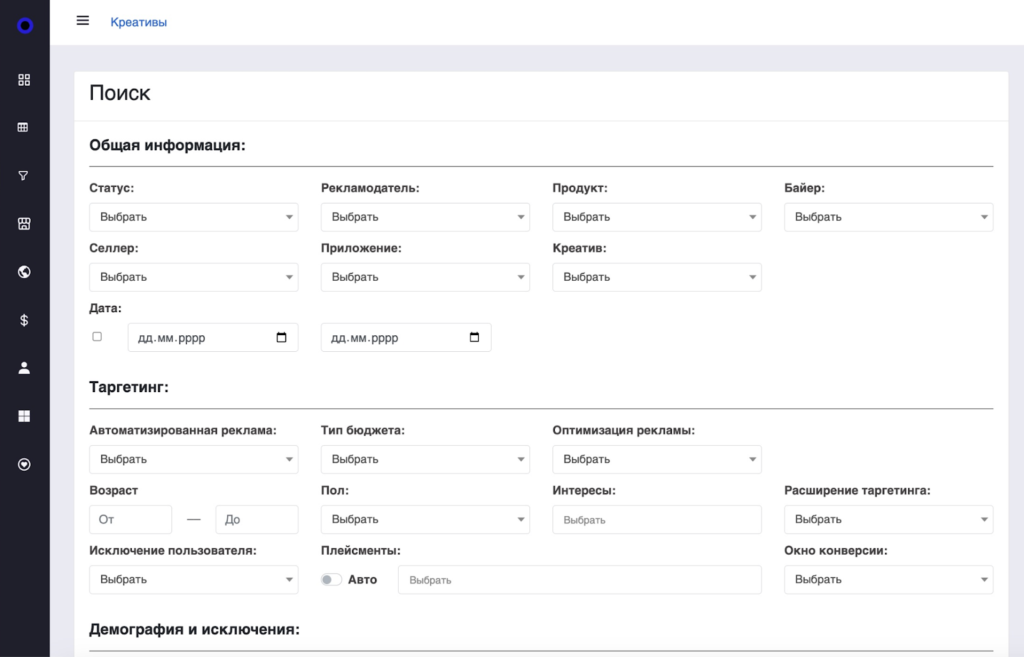Open the Тип бюджета dropdown

pyautogui.click(x=425, y=459)
